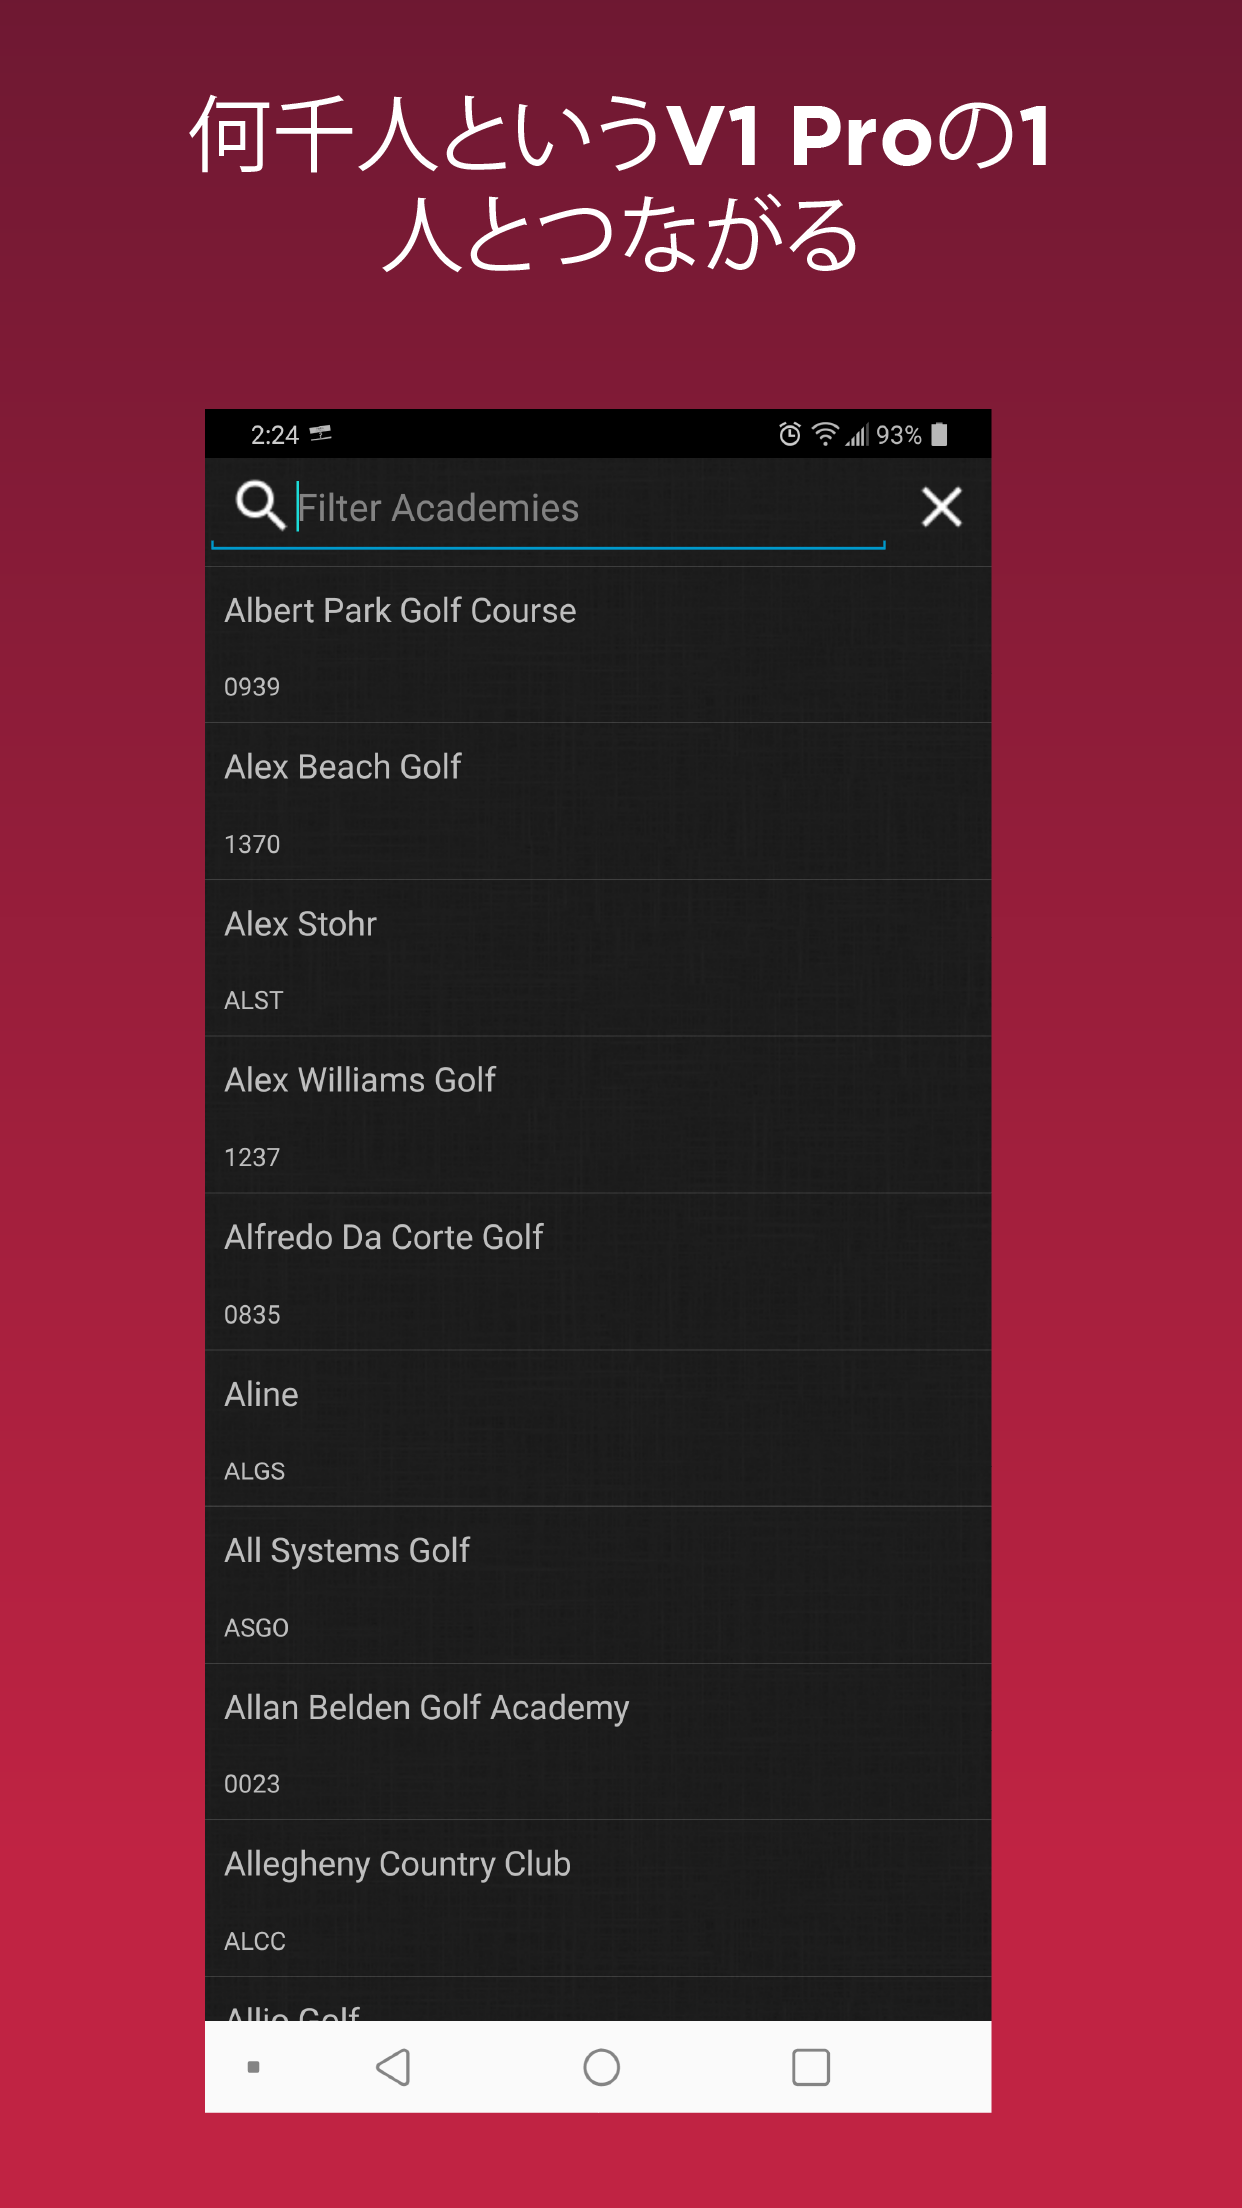The image size is (1242, 2208).
Task: Choose Alex Beach Golf from list
Action: pyautogui.click(x=598, y=802)
